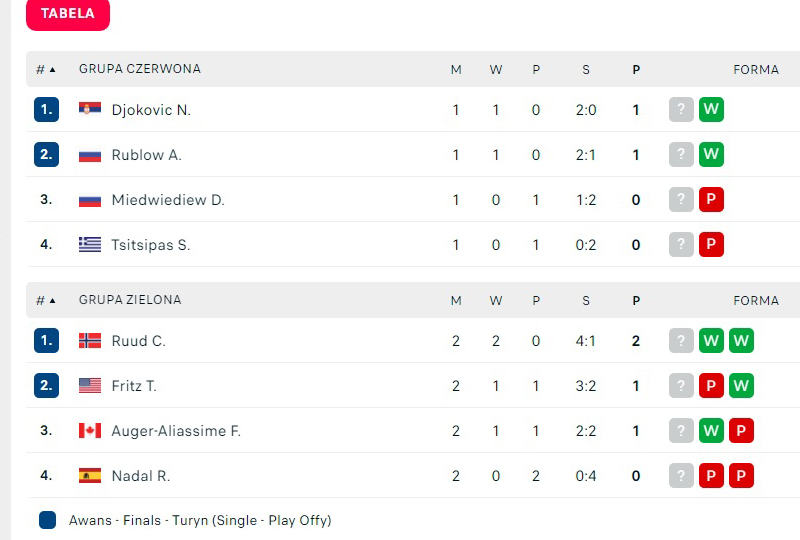The height and width of the screenshot is (540, 800).
Task: Click the Canadian flag beside Auger-Aliassime
Action: 90,431
